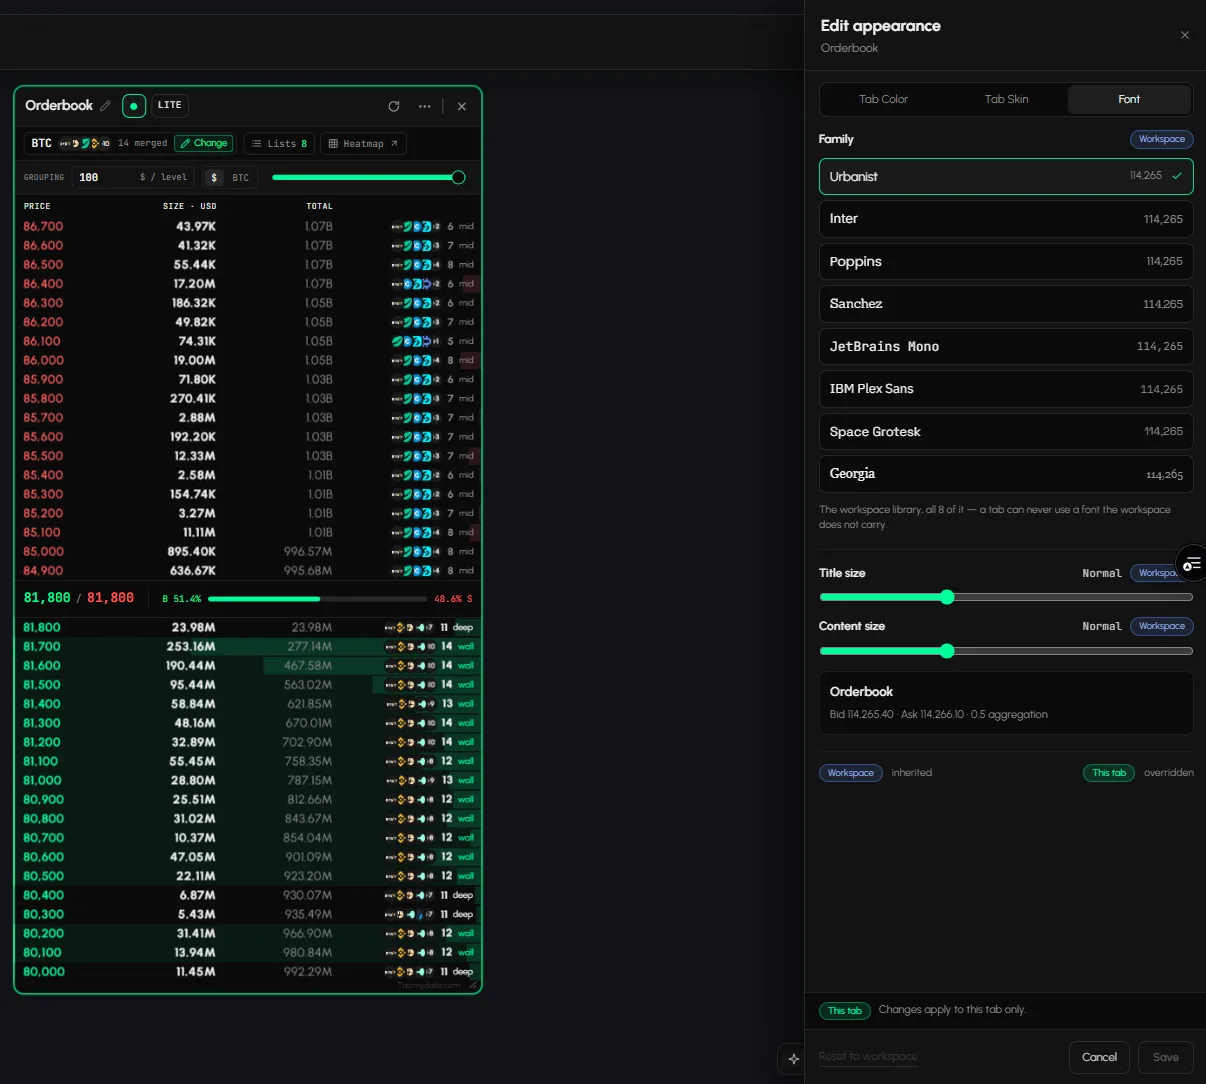Image resolution: width=1206 pixels, height=1084 pixels.
Task: Click the Content size slider handle
Action: tap(947, 651)
